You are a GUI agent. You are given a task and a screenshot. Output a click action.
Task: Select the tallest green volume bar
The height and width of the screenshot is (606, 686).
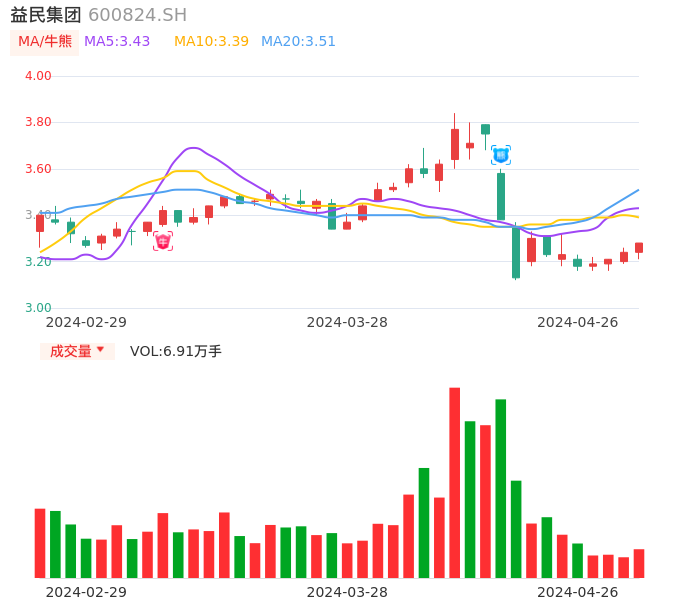click(x=501, y=488)
